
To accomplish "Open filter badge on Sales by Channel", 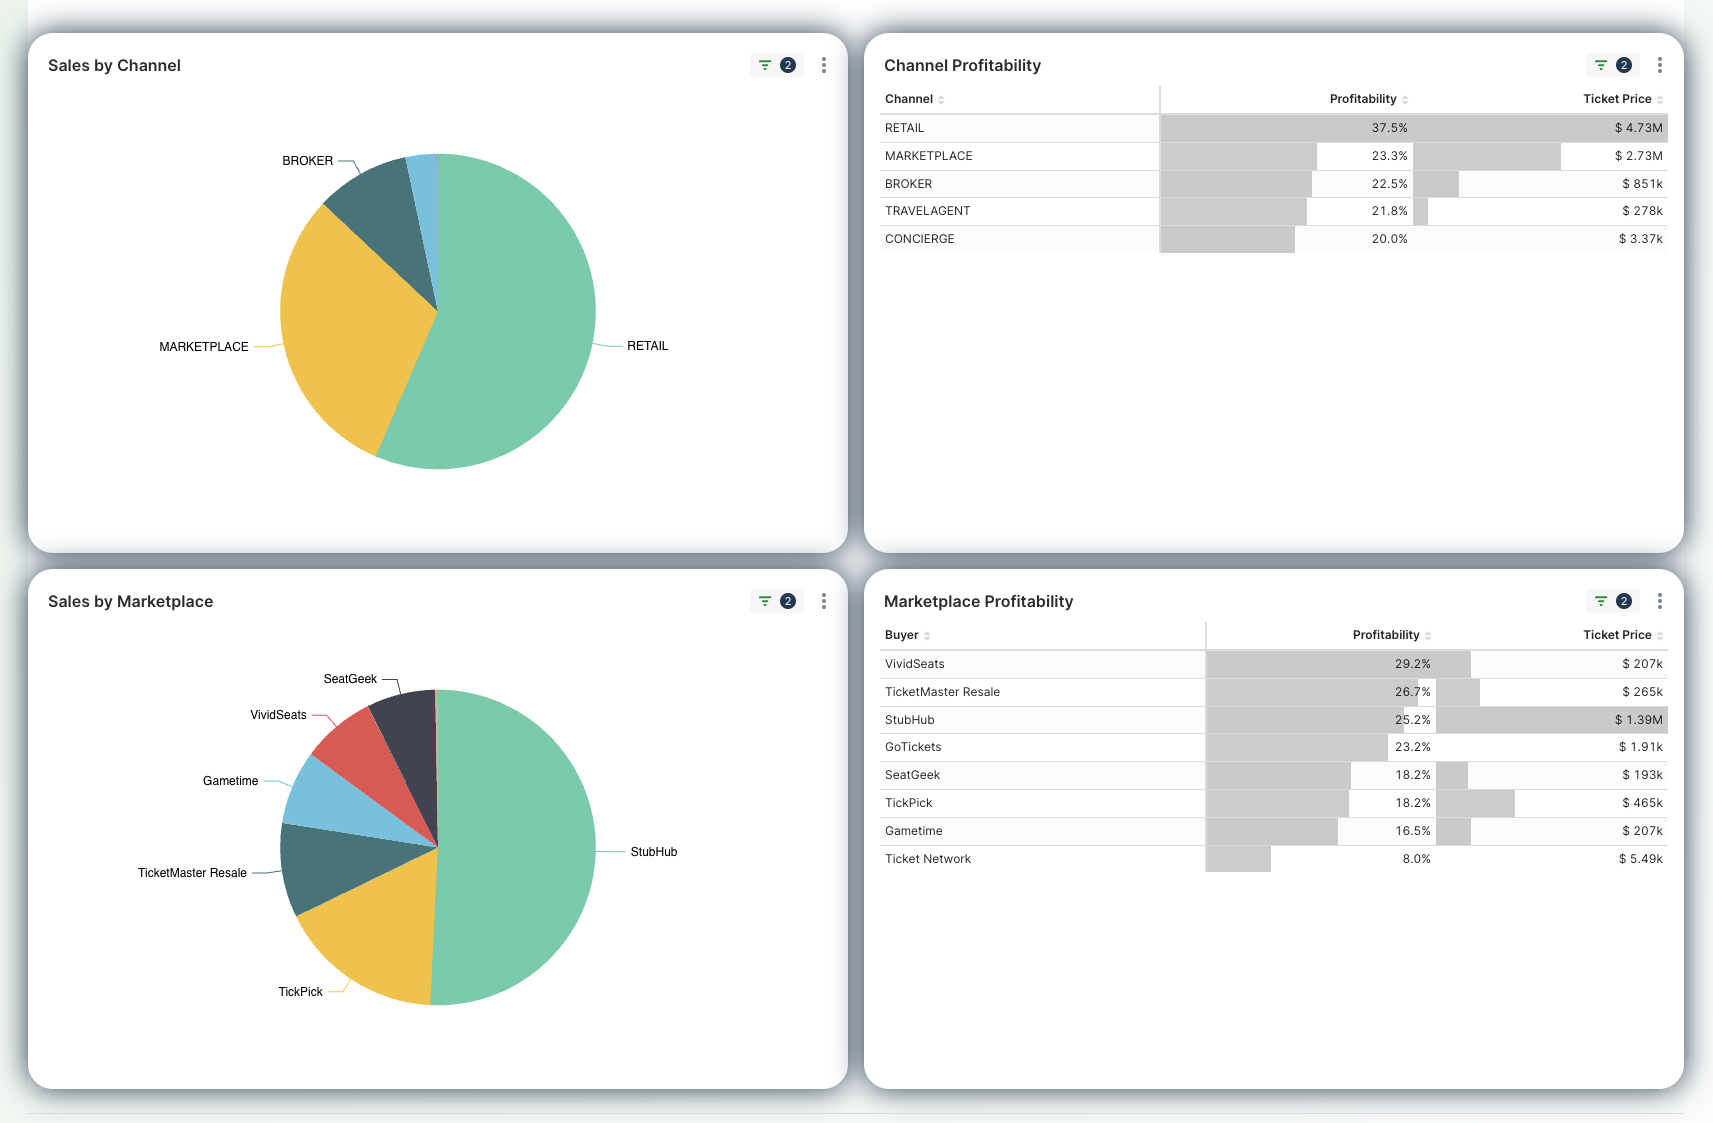I will [776, 65].
